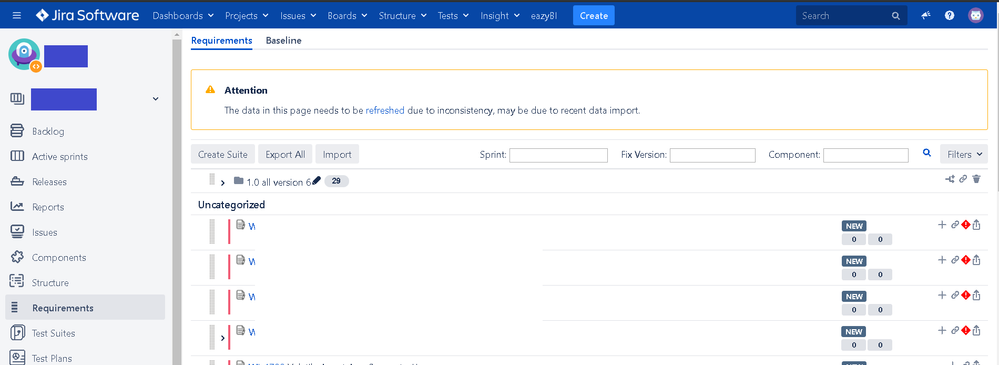Open the Projects dropdown menu
Viewport: 999px width, 365px height.
click(246, 16)
